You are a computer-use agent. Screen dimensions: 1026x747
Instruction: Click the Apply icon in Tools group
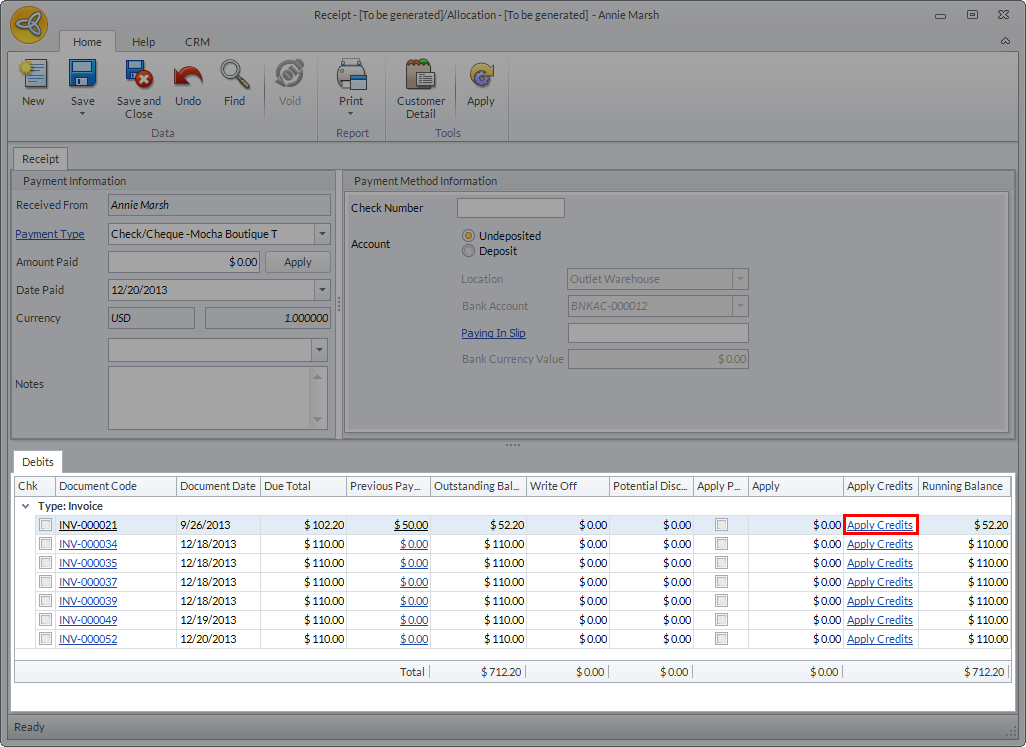click(x=481, y=77)
